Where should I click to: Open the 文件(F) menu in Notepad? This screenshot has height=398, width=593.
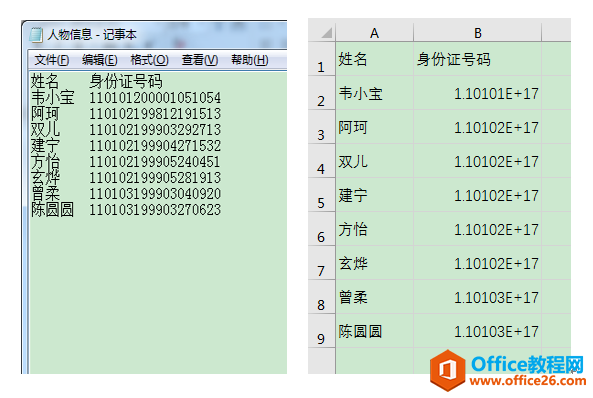pos(52,60)
